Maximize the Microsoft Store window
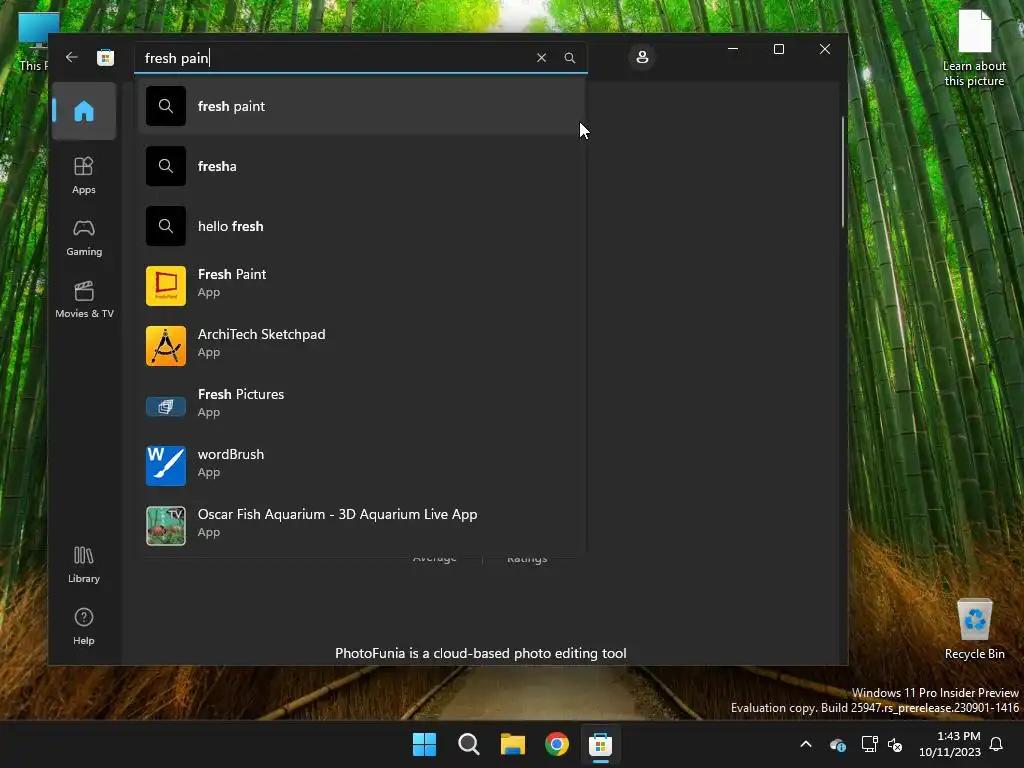 coord(778,49)
